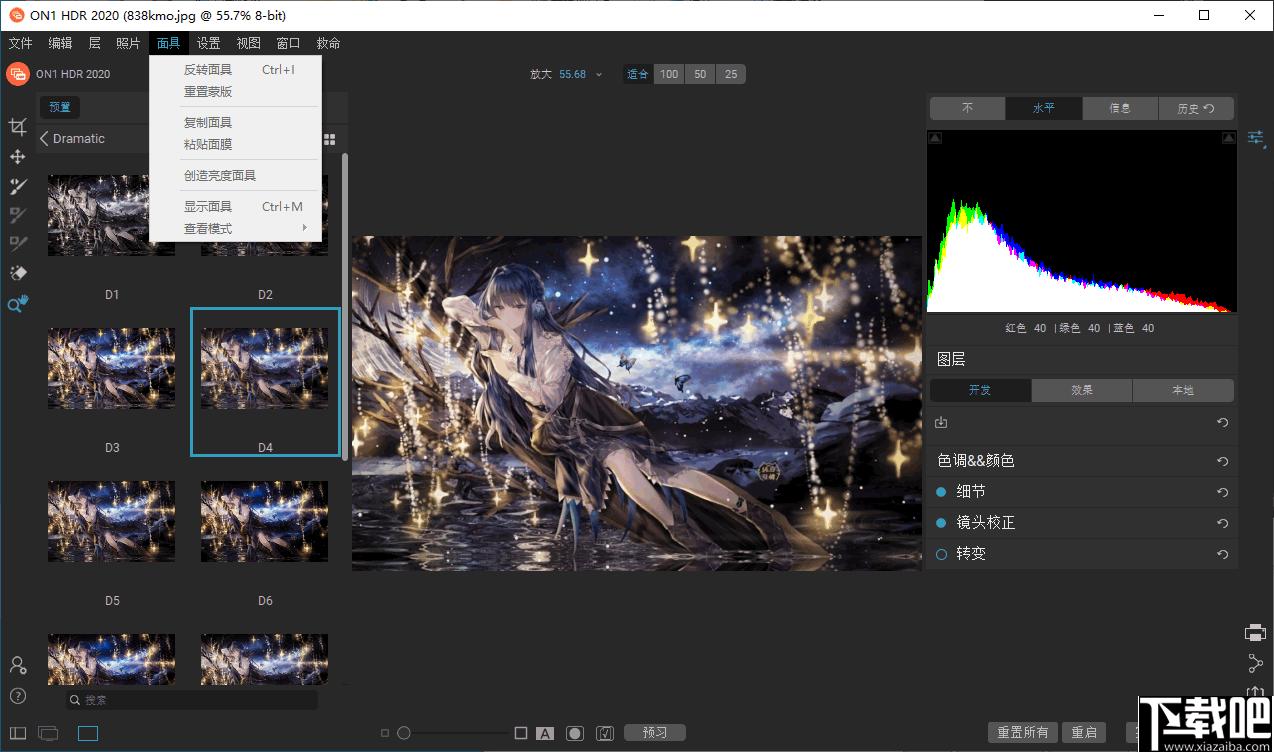Open the user account icon

tap(17, 665)
